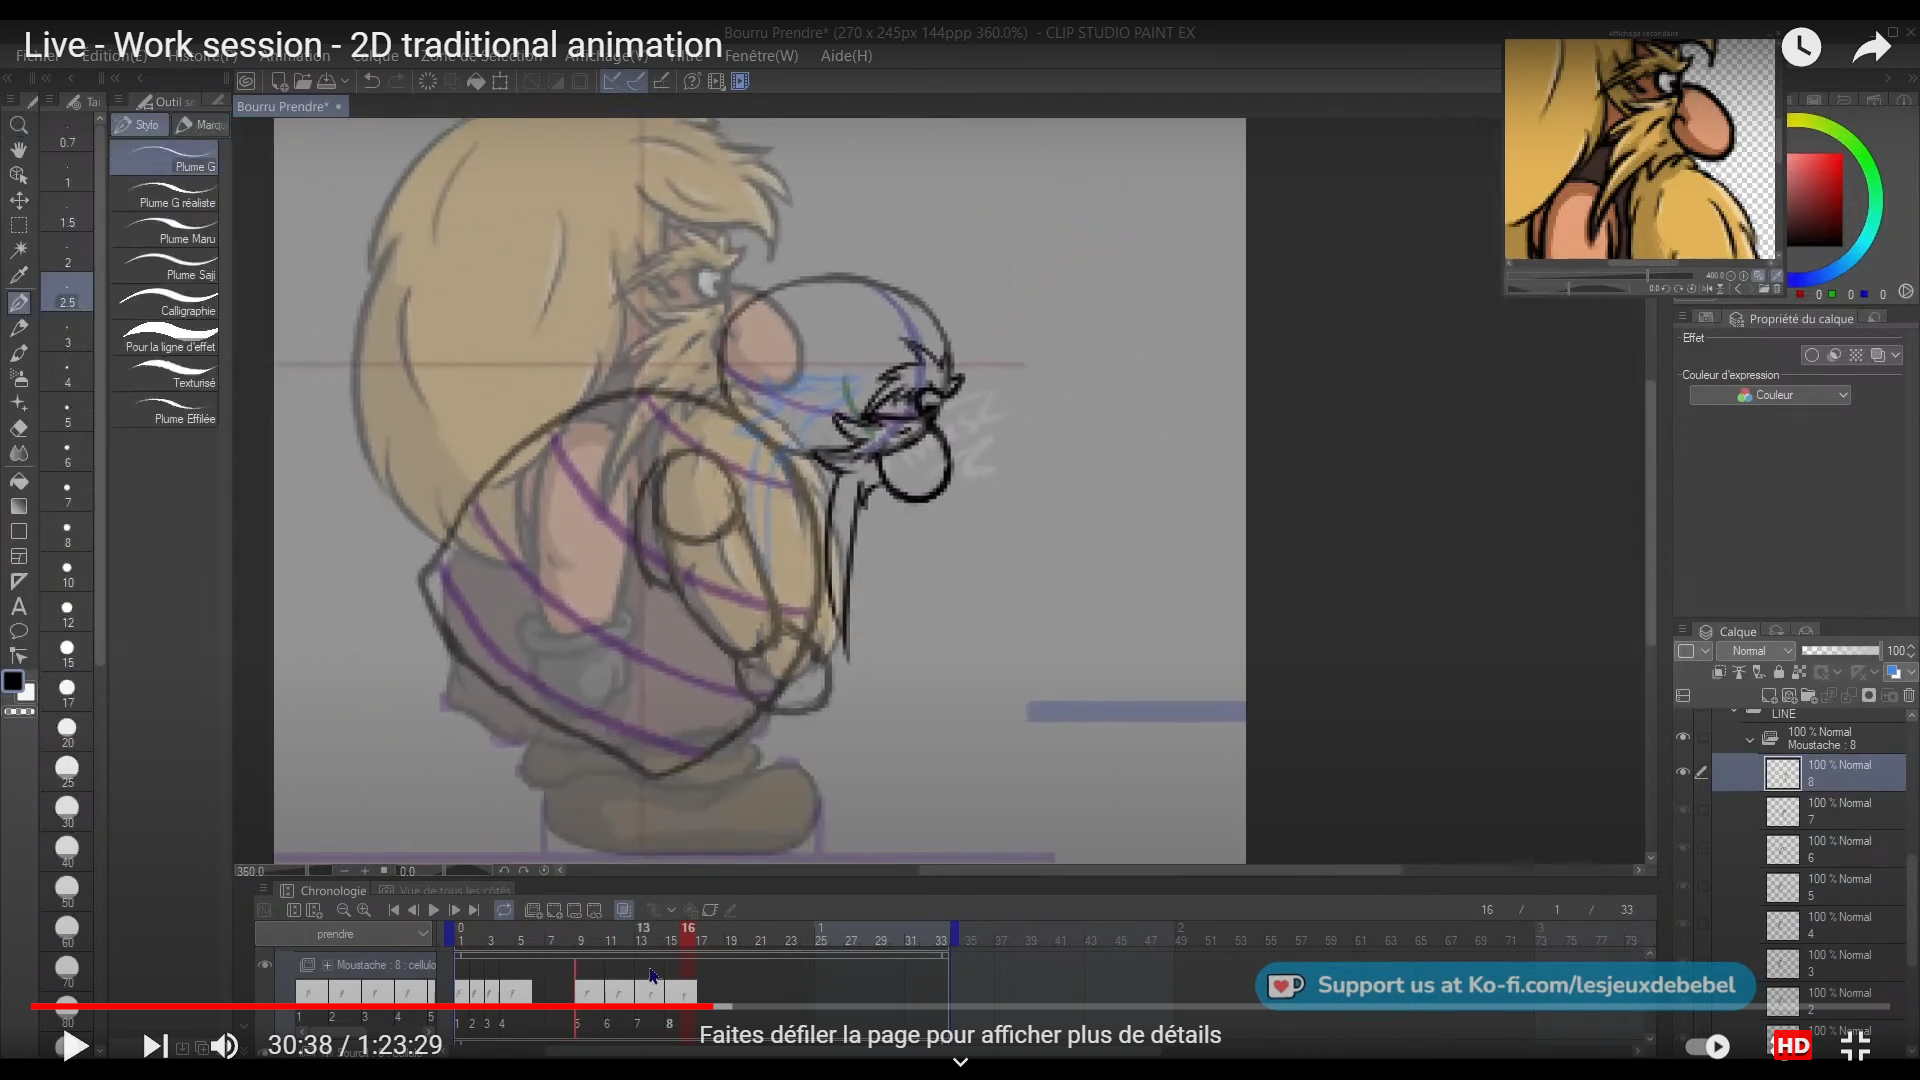1920x1080 pixels.
Task: Select the Text tool
Action: [18, 606]
